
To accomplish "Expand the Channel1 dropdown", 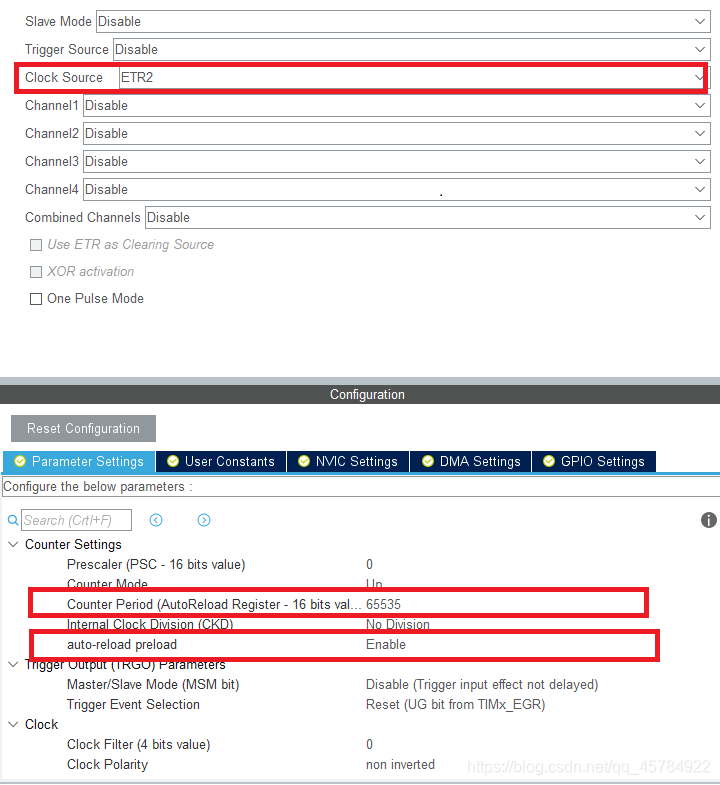I will 396,106.
